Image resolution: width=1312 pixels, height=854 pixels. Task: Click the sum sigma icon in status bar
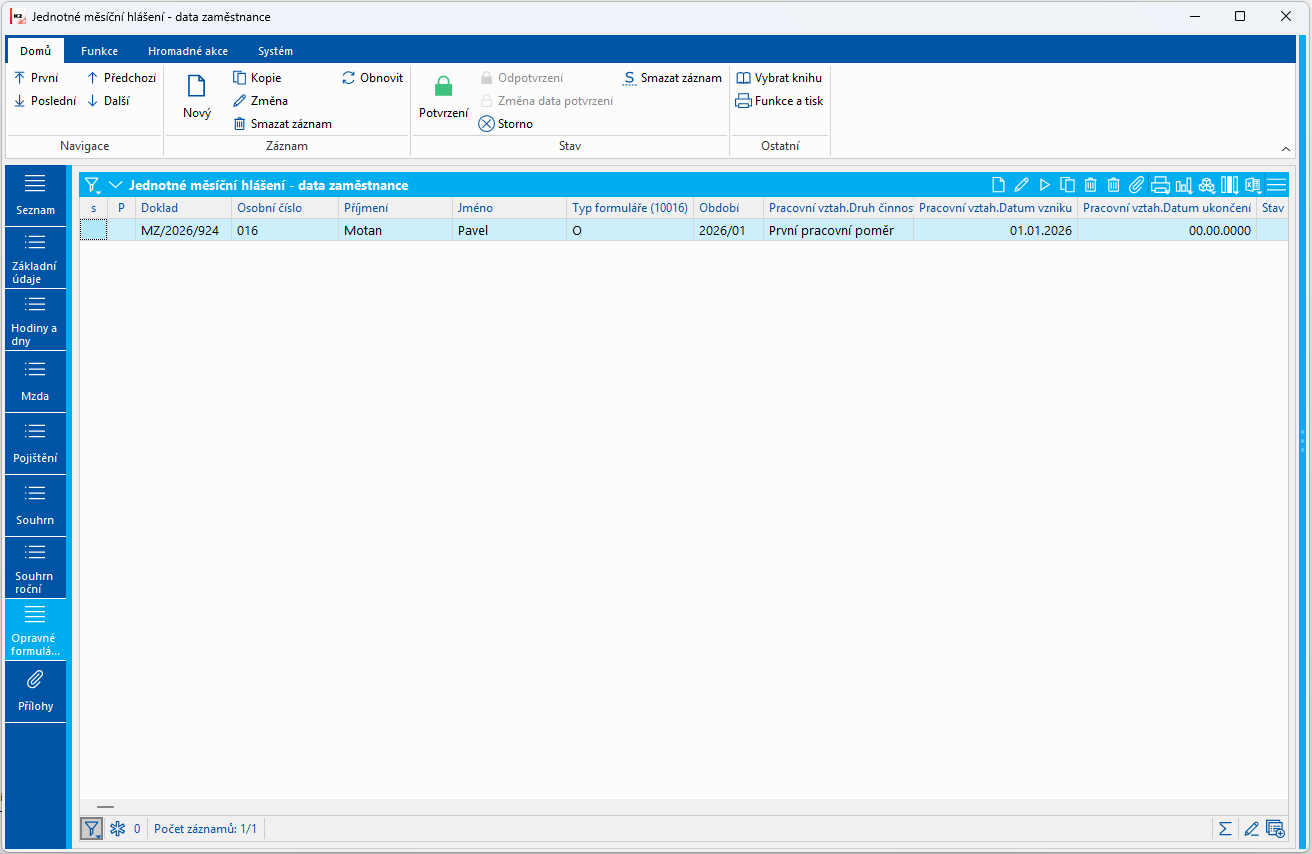pyautogui.click(x=1224, y=828)
